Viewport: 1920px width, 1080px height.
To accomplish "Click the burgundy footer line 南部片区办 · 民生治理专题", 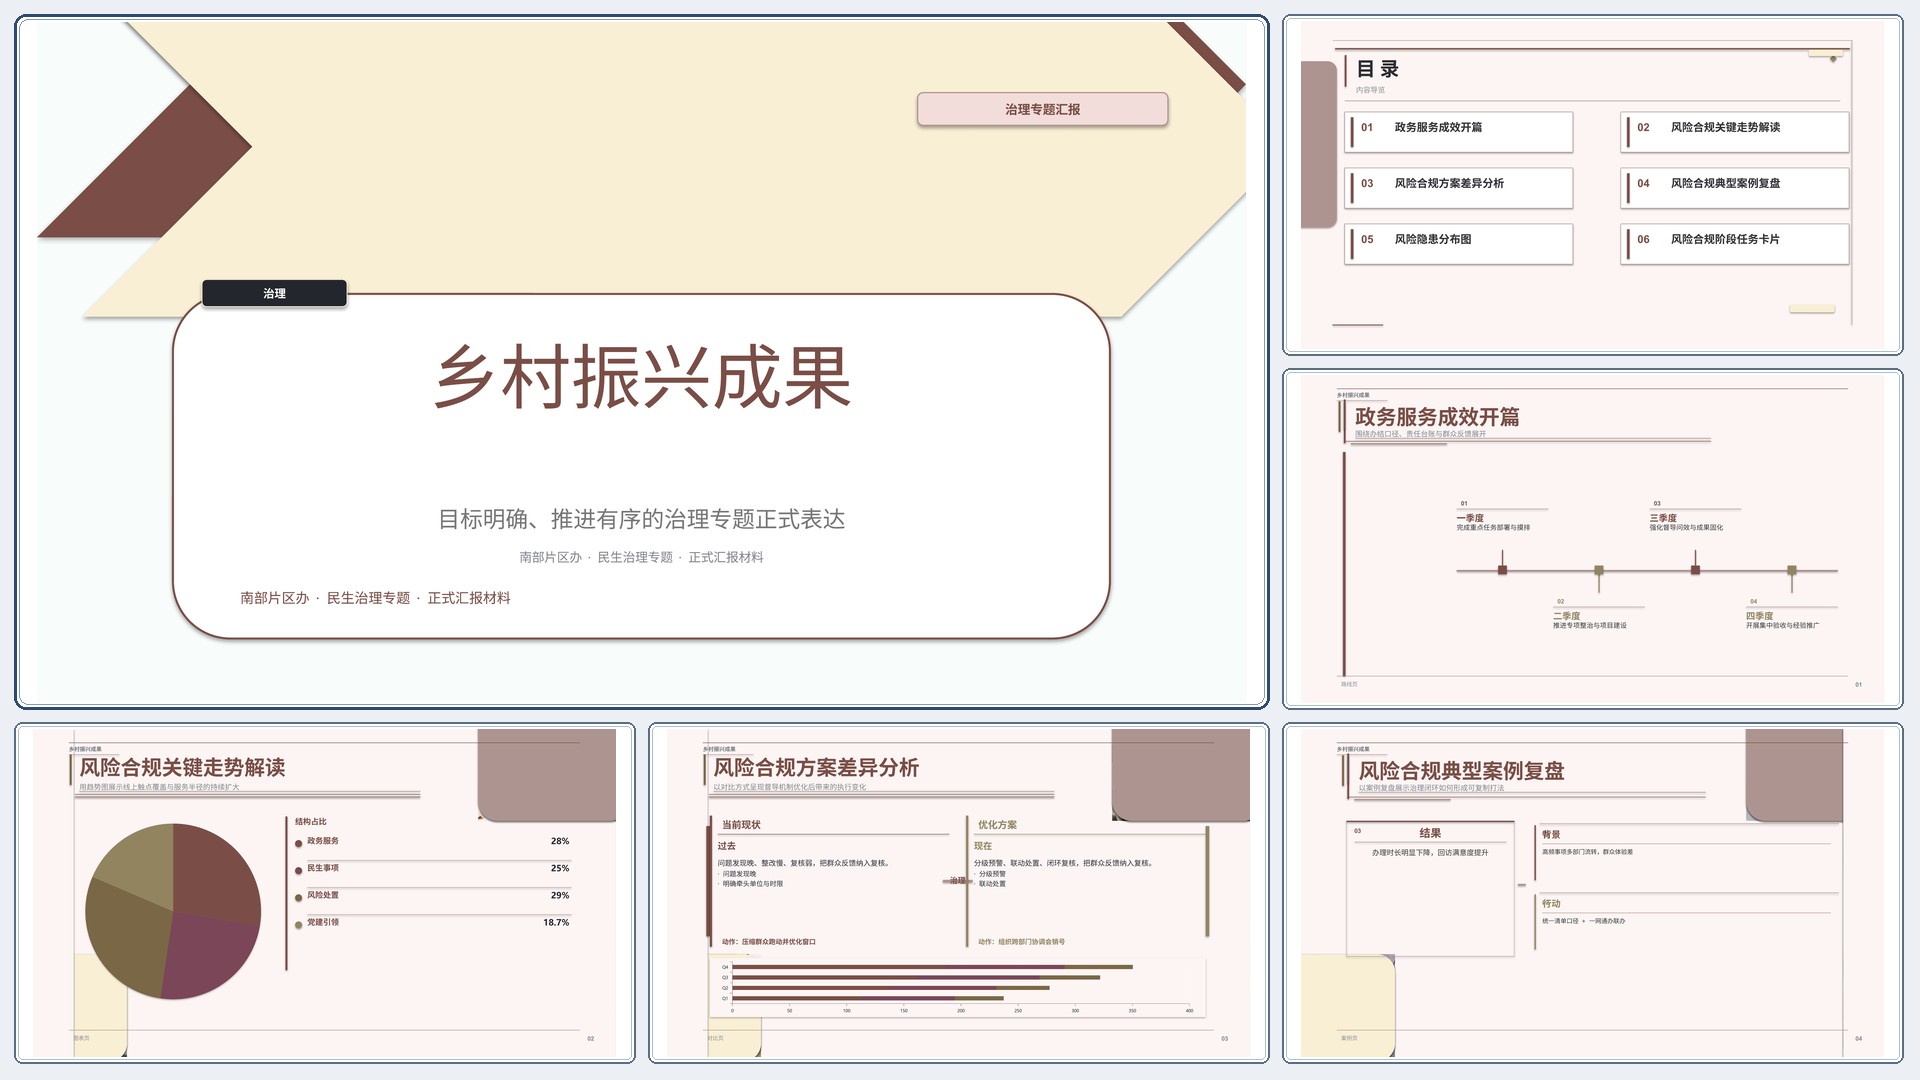I will click(x=375, y=598).
